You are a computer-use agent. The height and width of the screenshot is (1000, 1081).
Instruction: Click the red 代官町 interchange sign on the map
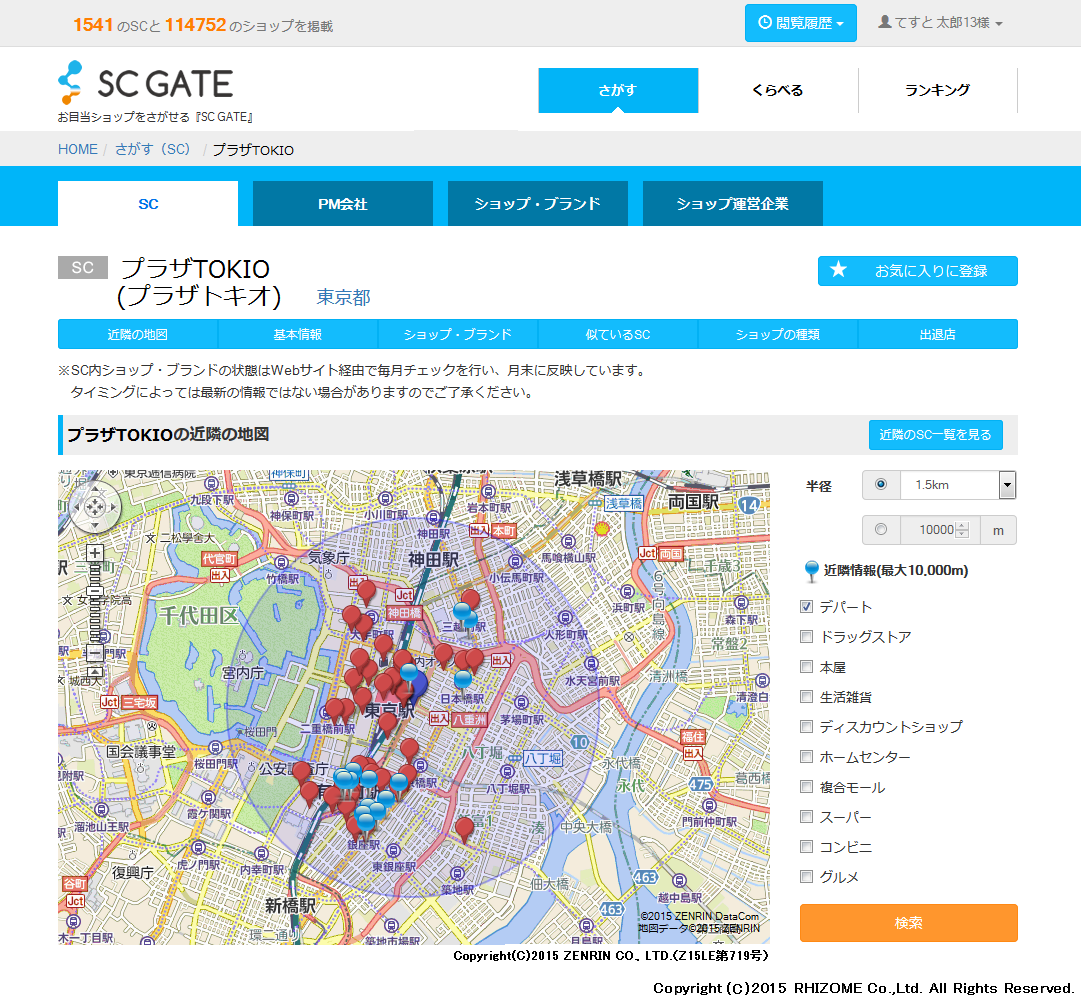point(219,559)
